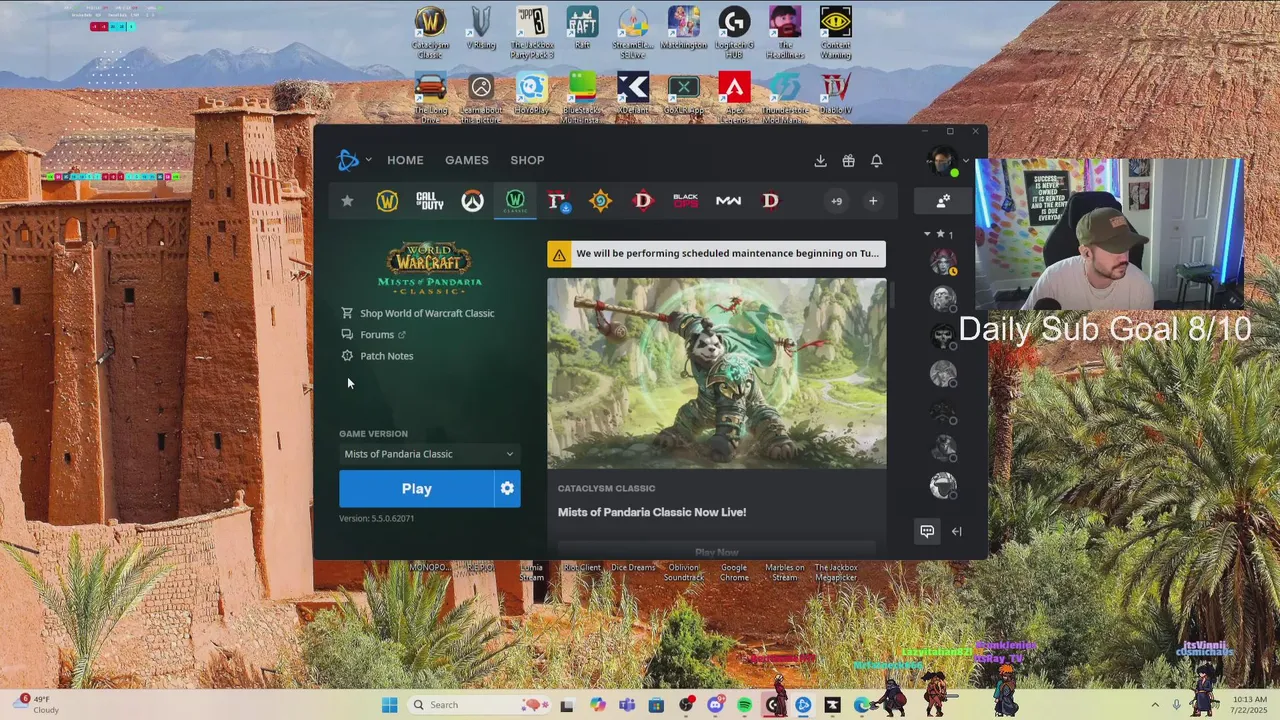
Task: Open Content Warning desktop shortcut
Action: click(x=836, y=33)
